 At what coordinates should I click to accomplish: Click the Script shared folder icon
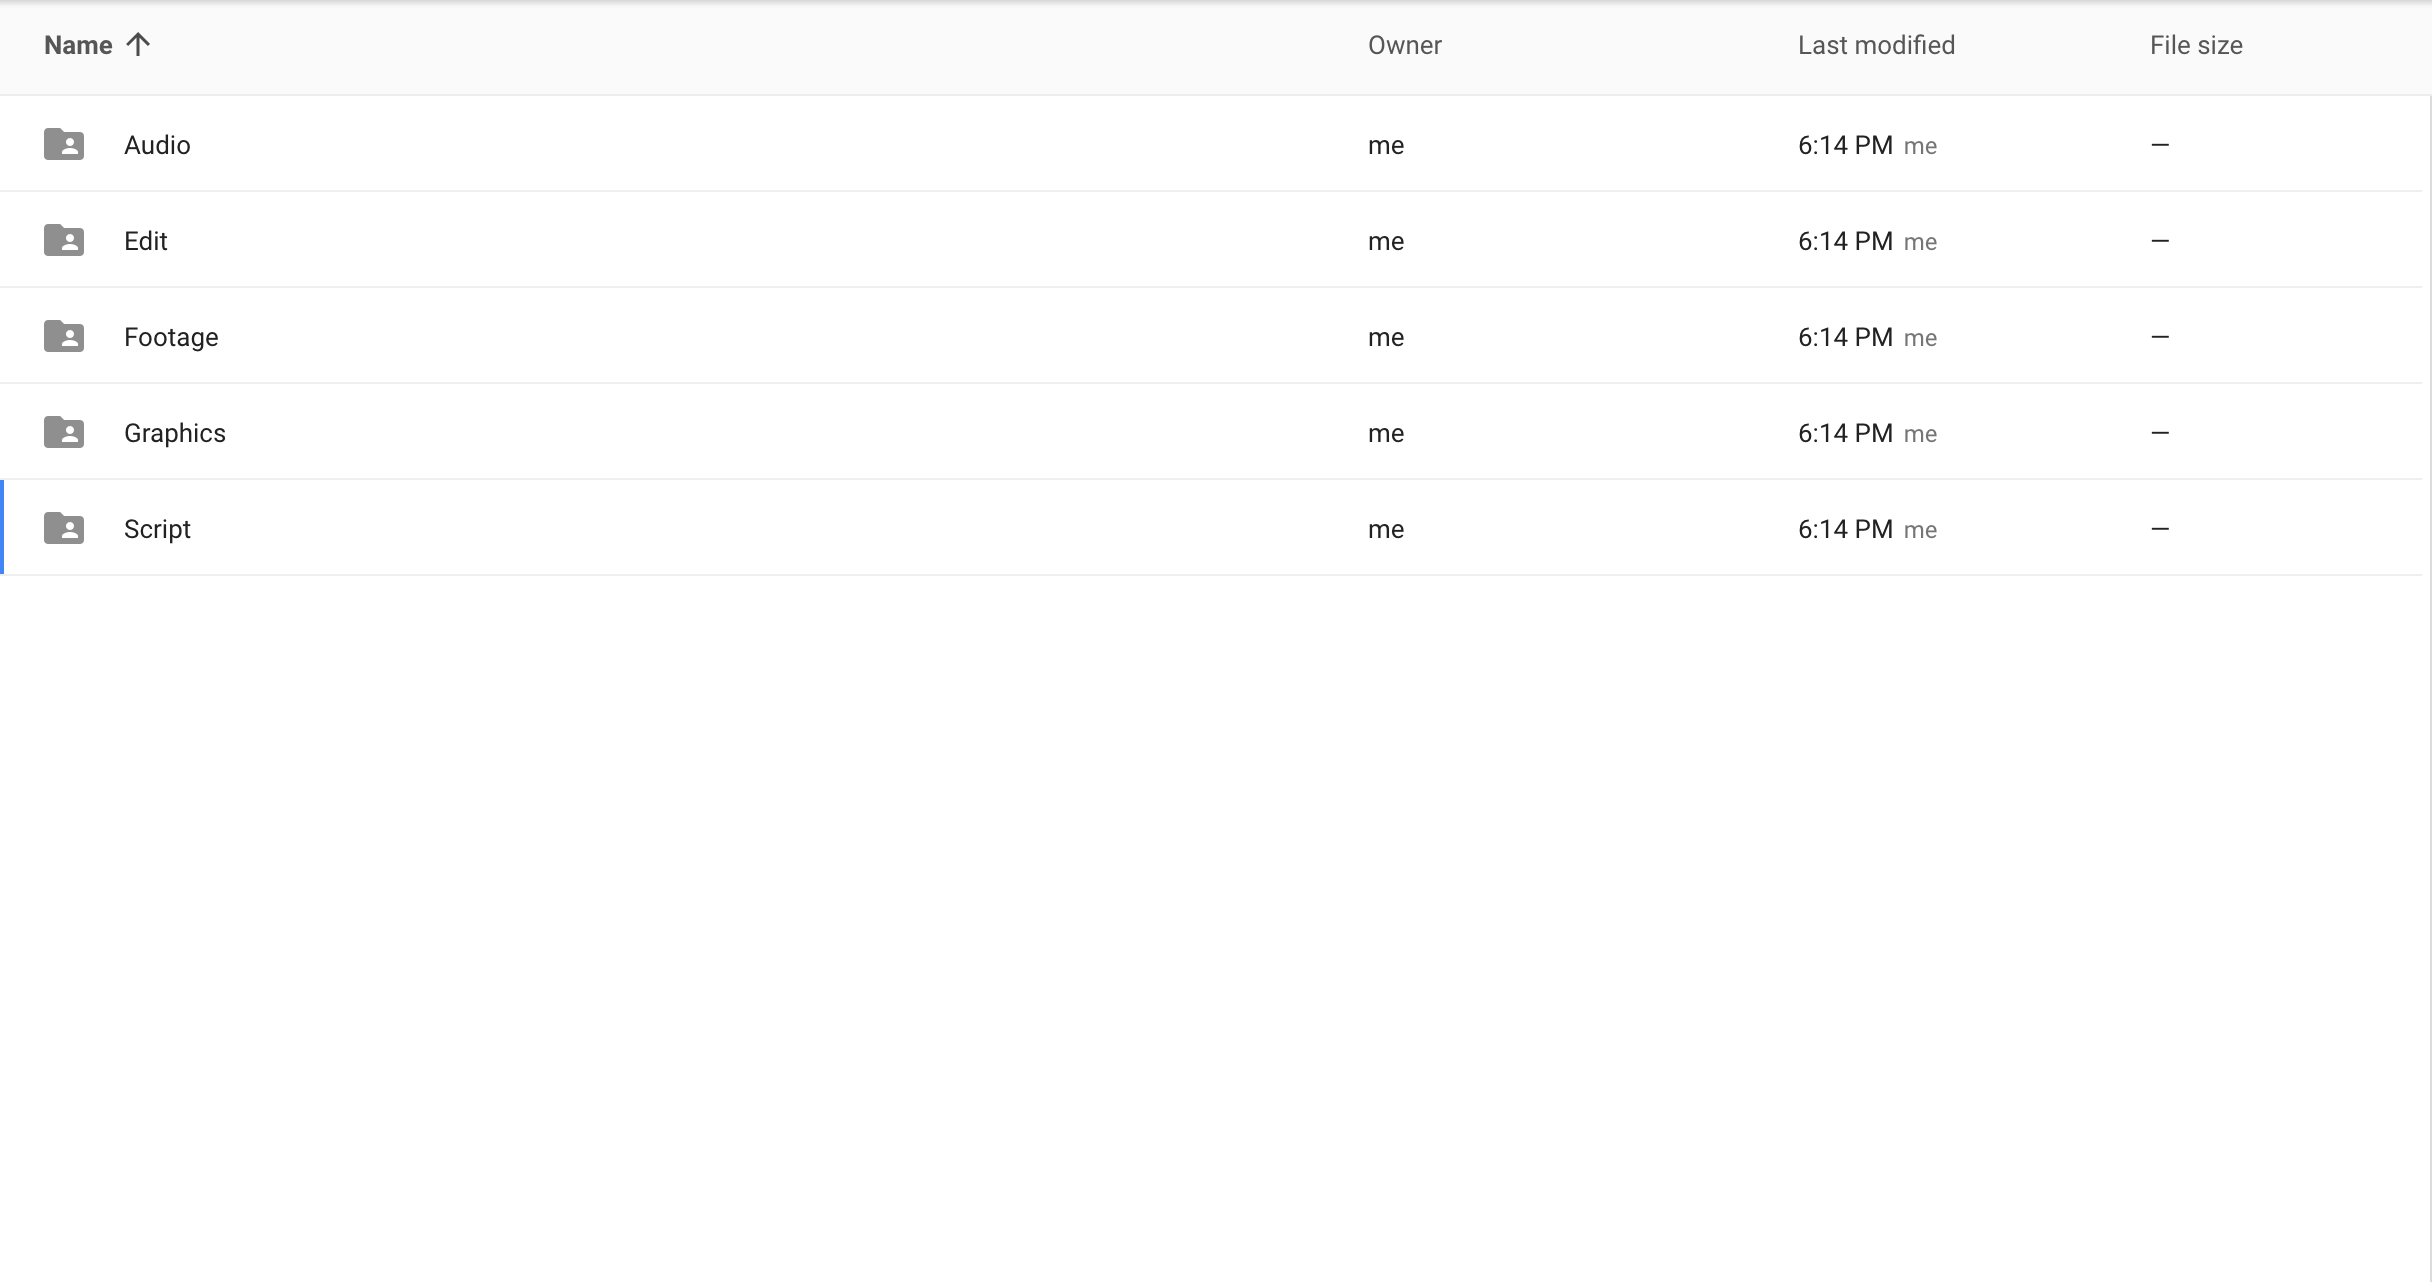point(64,529)
